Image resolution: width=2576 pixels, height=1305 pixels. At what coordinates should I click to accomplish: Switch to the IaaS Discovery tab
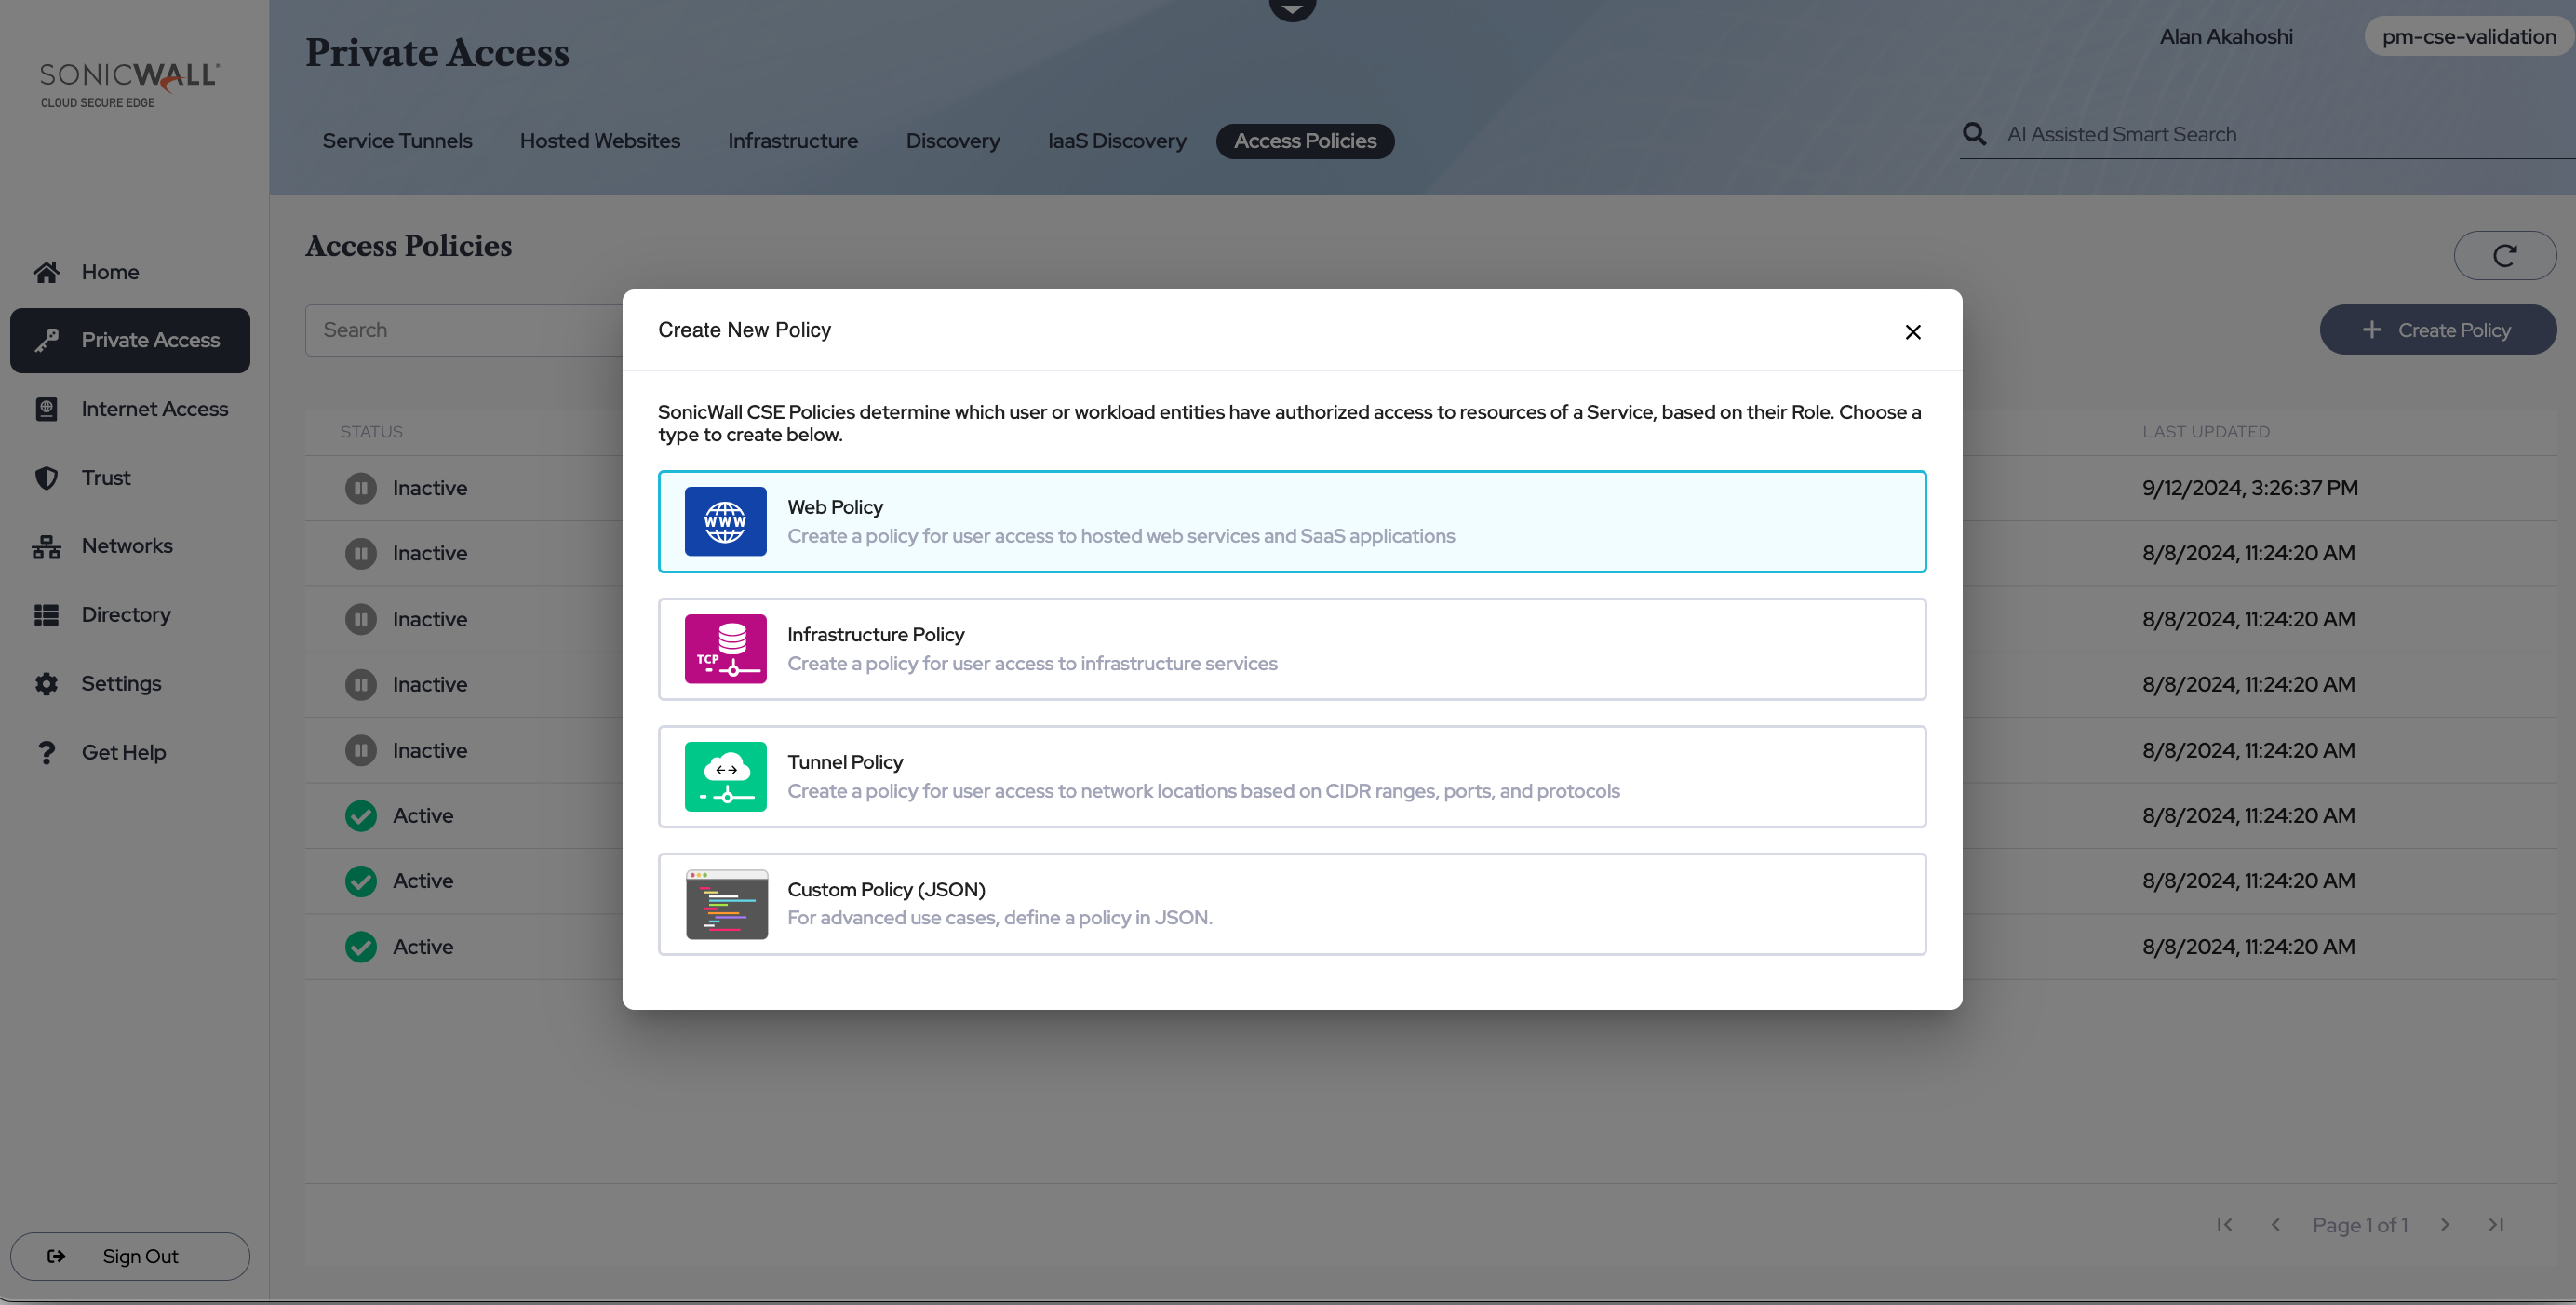[x=1116, y=141]
